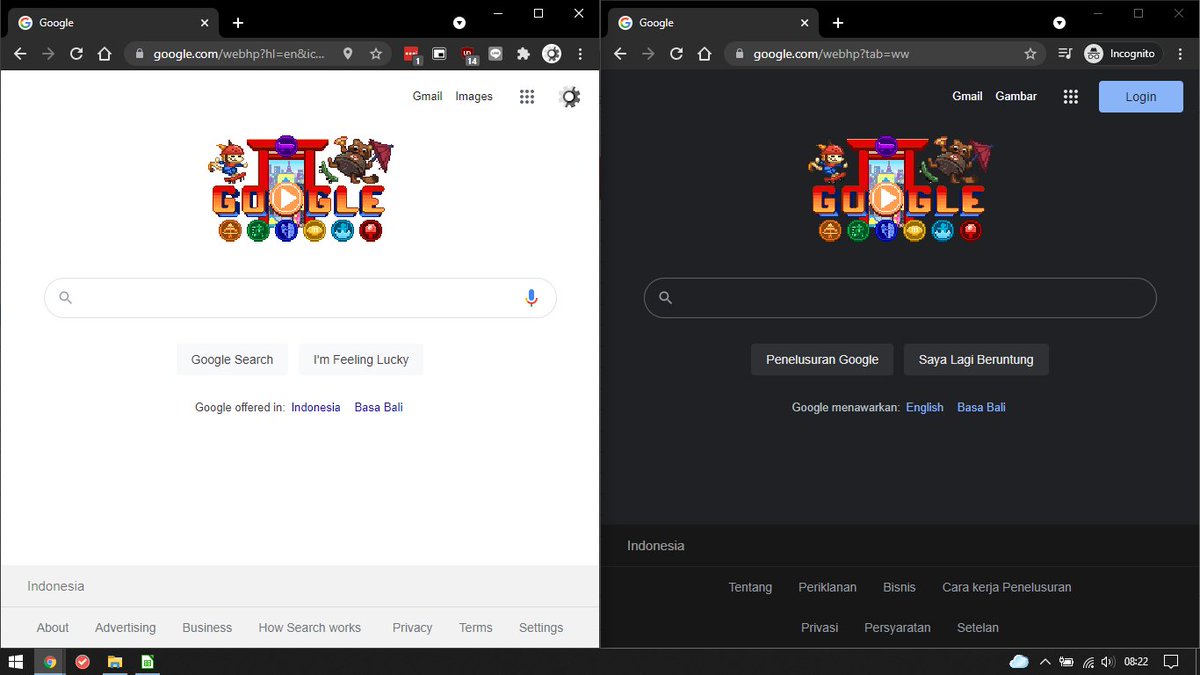Viewport: 1200px width, 675px height.
Task: Click Saya Lagi Beruntung button
Action: (976, 360)
